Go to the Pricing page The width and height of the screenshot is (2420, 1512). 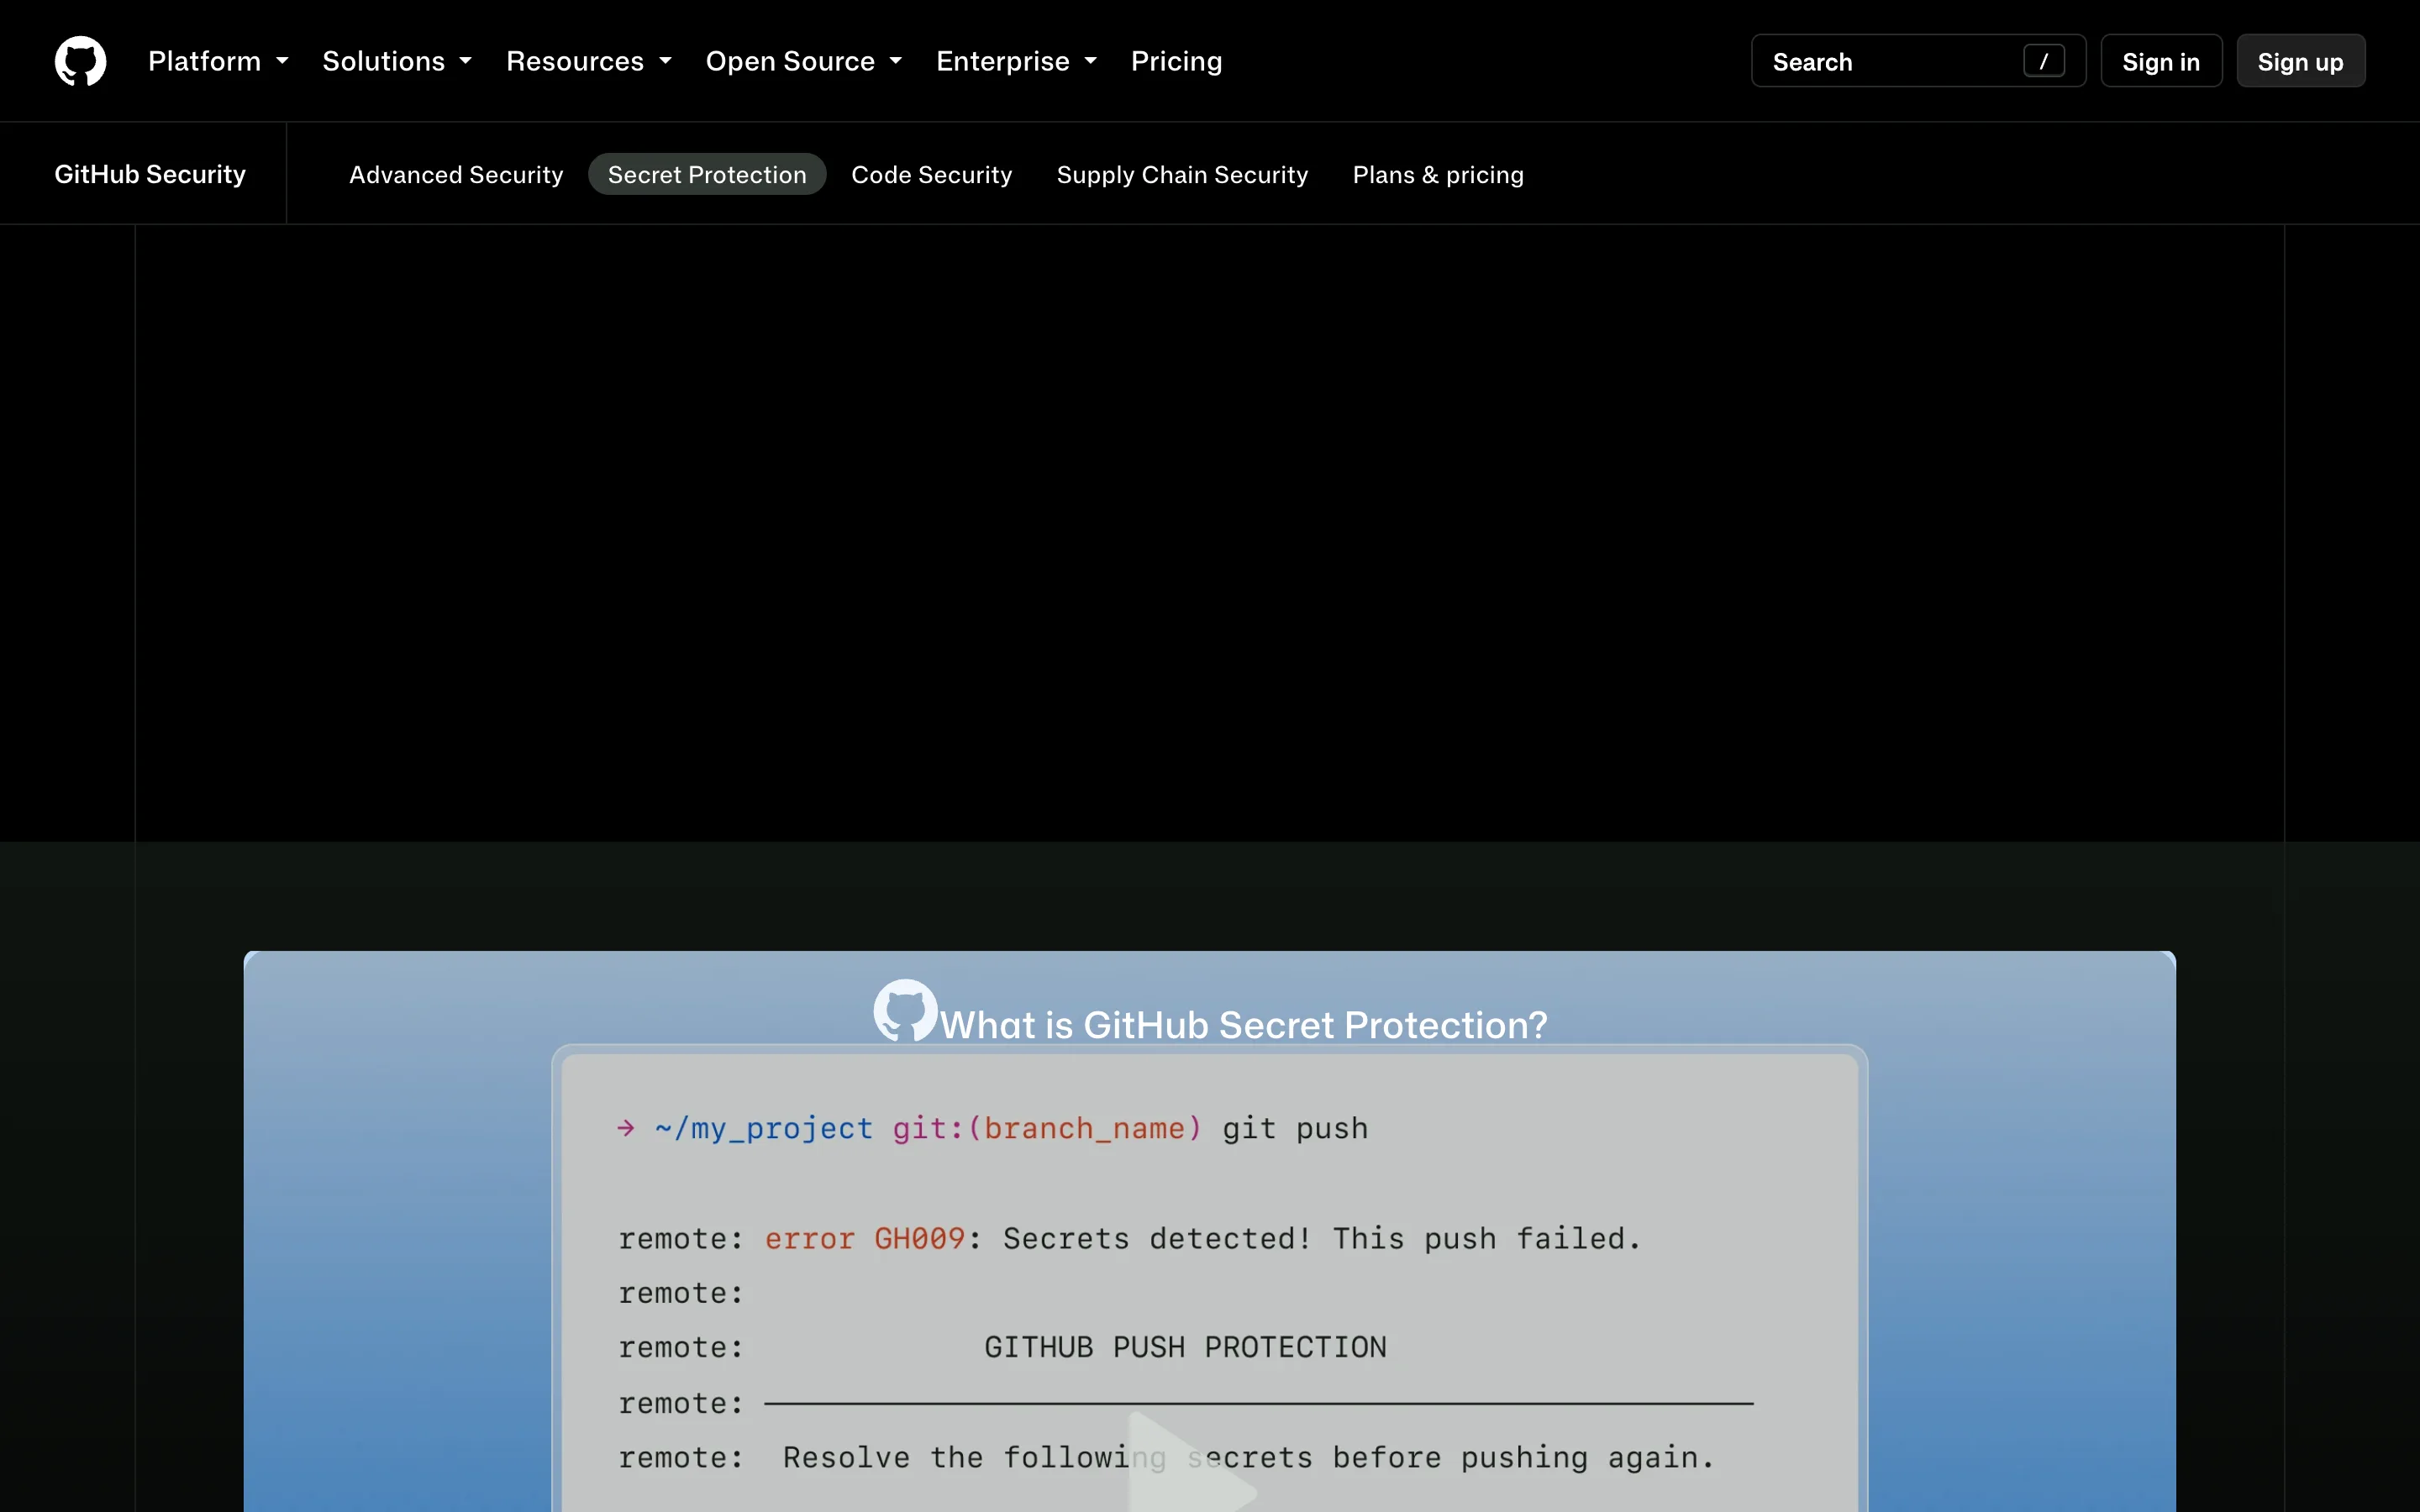[x=1176, y=61]
